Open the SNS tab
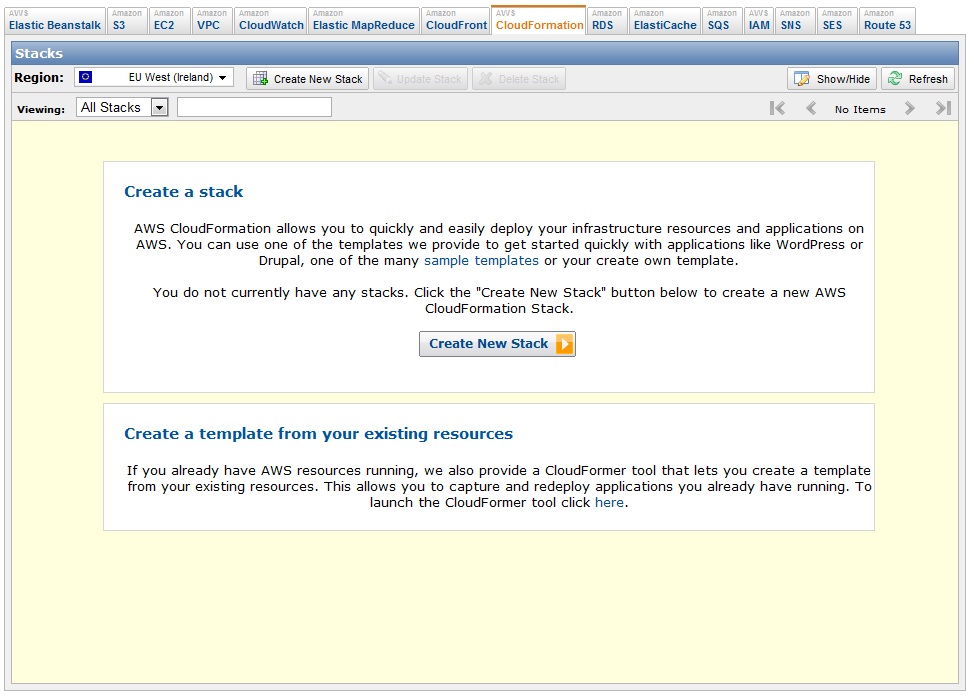 795,20
